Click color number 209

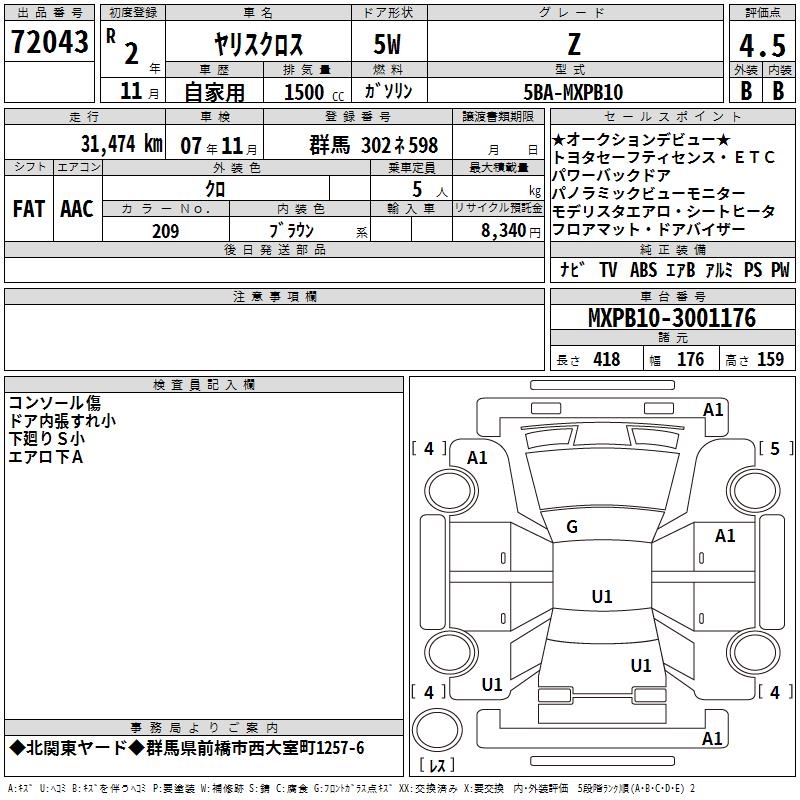[x=165, y=231]
